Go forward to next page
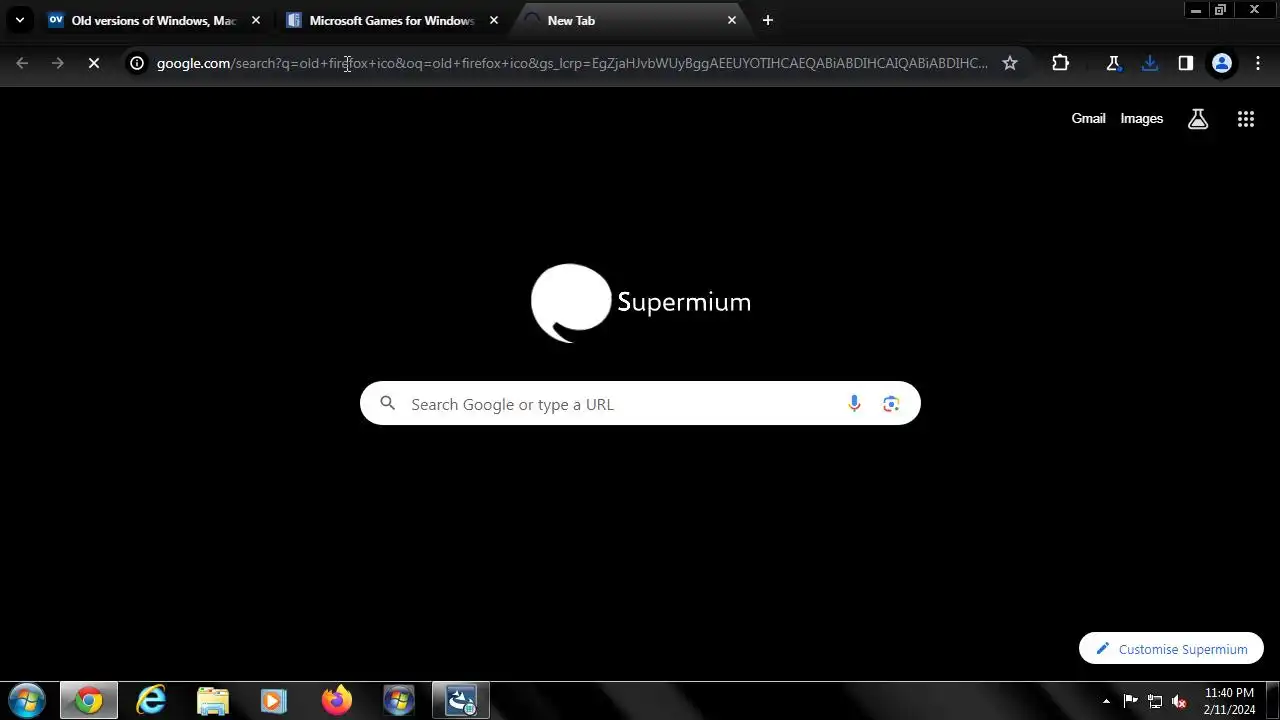This screenshot has height=720, width=1280. click(58, 63)
